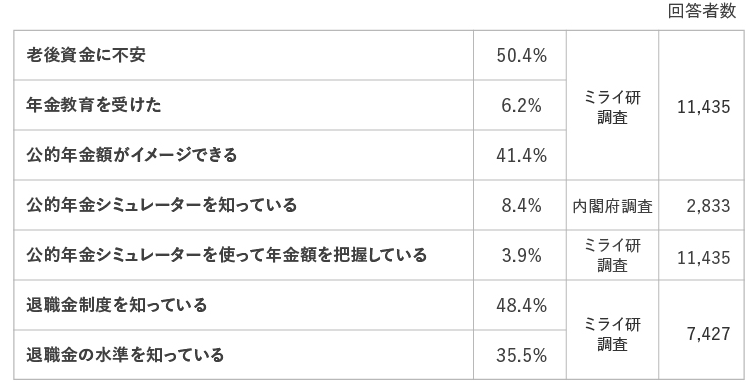Click the top ミライ研調査 merged cell

(612, 105)
